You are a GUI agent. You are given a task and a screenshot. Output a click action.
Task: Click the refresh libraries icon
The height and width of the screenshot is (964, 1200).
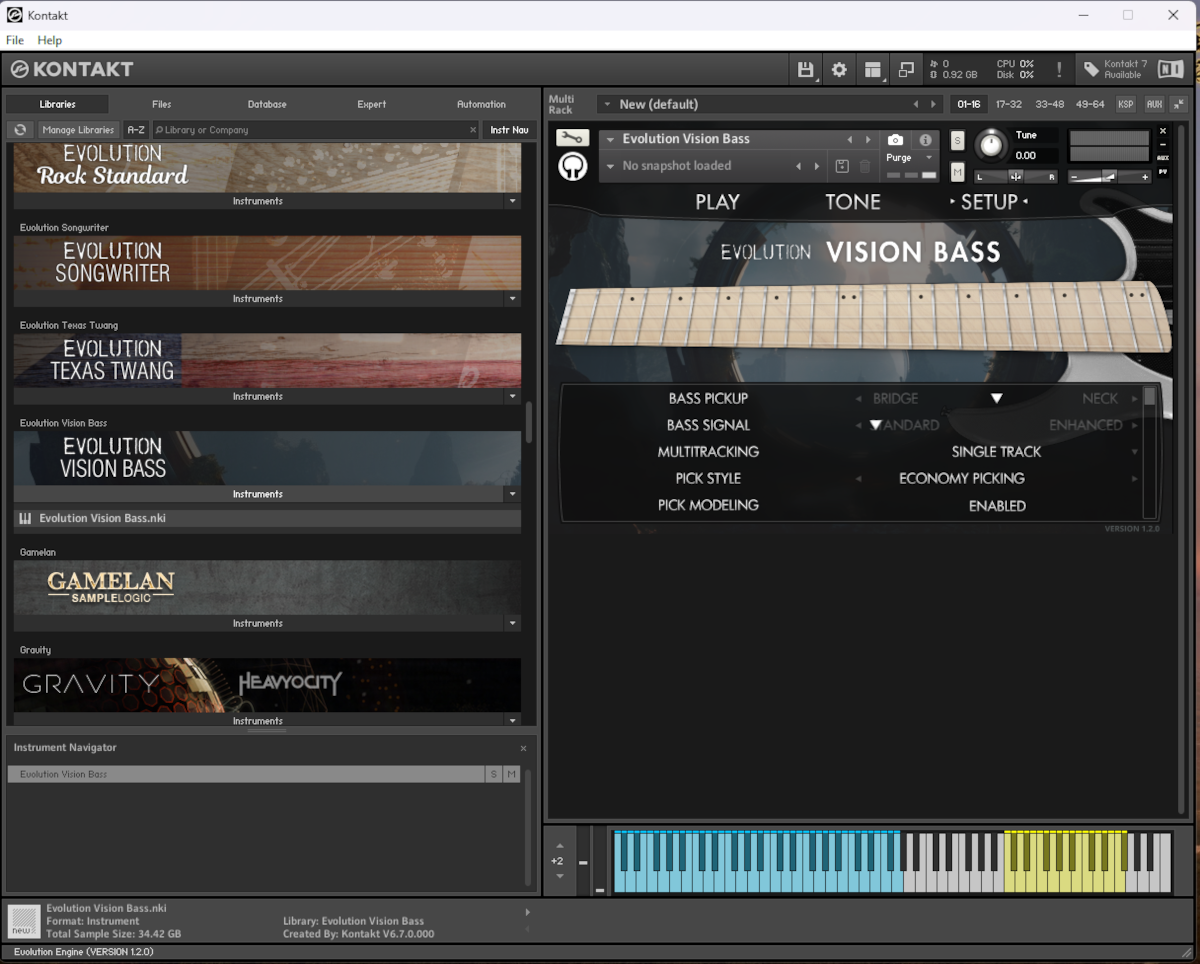19,130
